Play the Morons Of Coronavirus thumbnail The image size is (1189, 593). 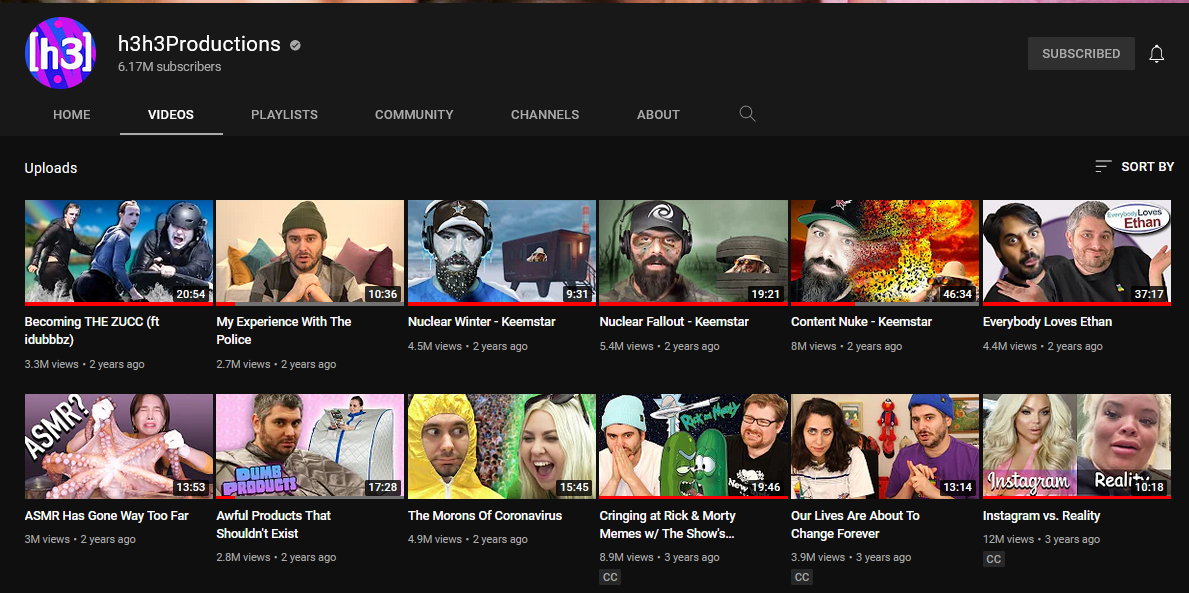point(502,446)
